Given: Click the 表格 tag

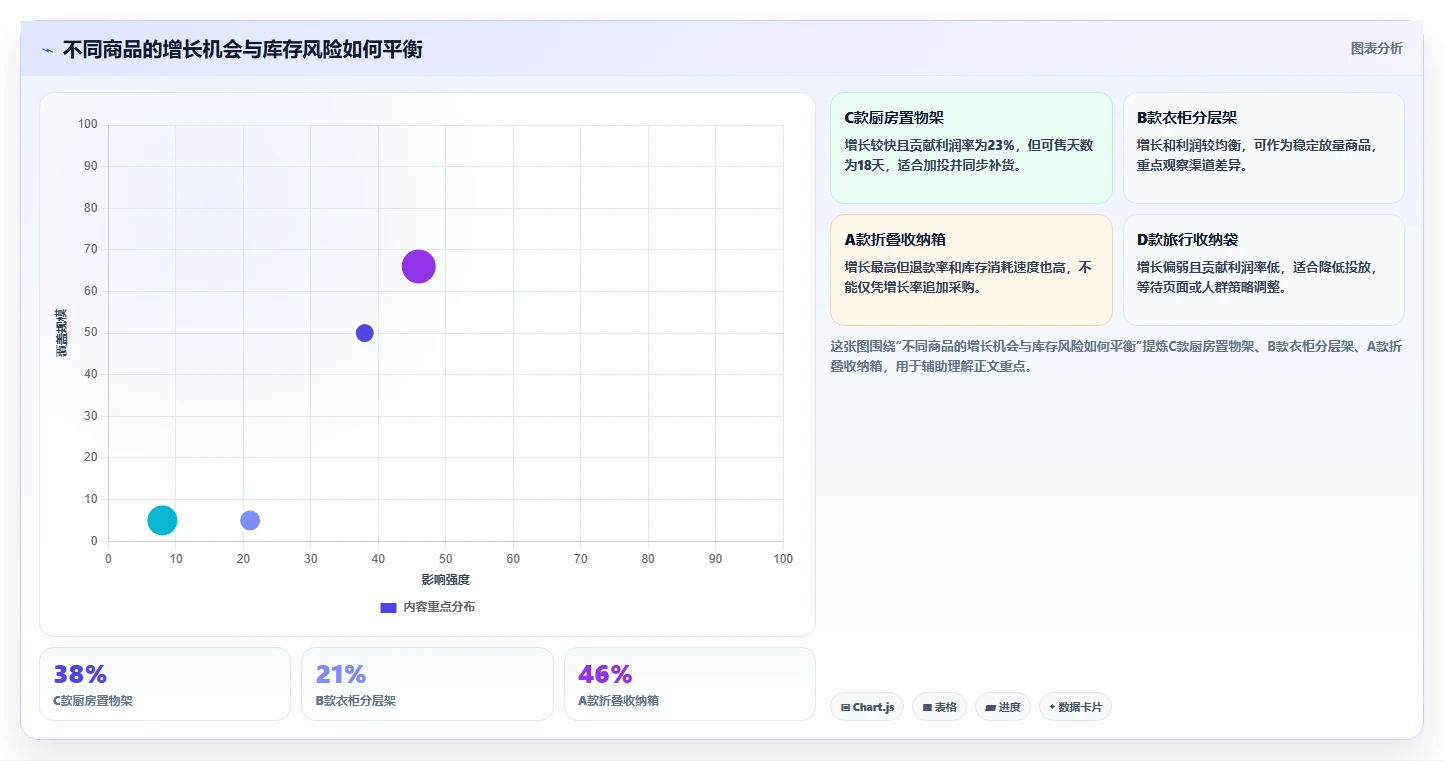Looking at the screenshot, I should pyautogui.click(x=939, y=707).
